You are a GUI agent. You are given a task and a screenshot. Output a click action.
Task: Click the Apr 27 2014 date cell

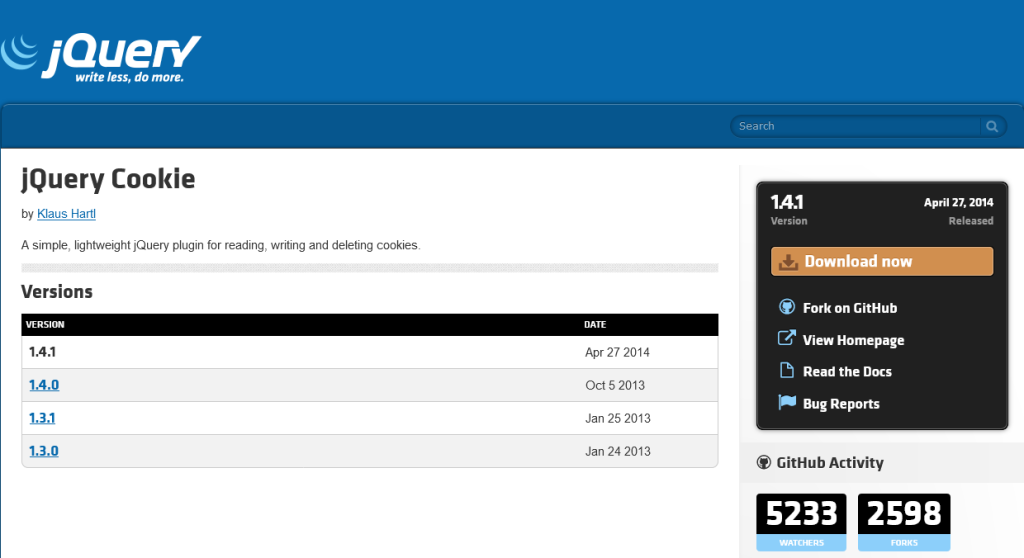tap(617, 352)
